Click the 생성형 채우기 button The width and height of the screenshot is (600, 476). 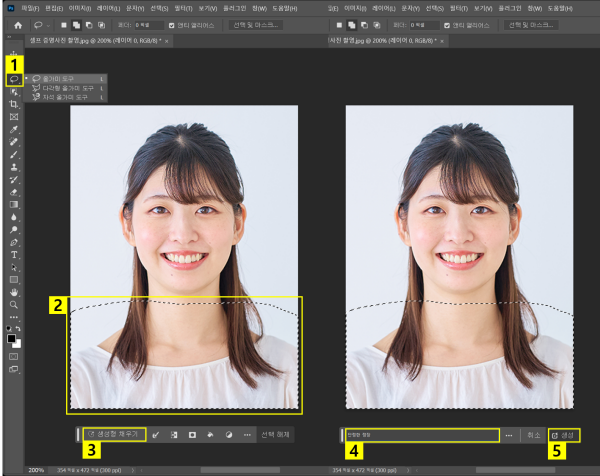point(115,435)
